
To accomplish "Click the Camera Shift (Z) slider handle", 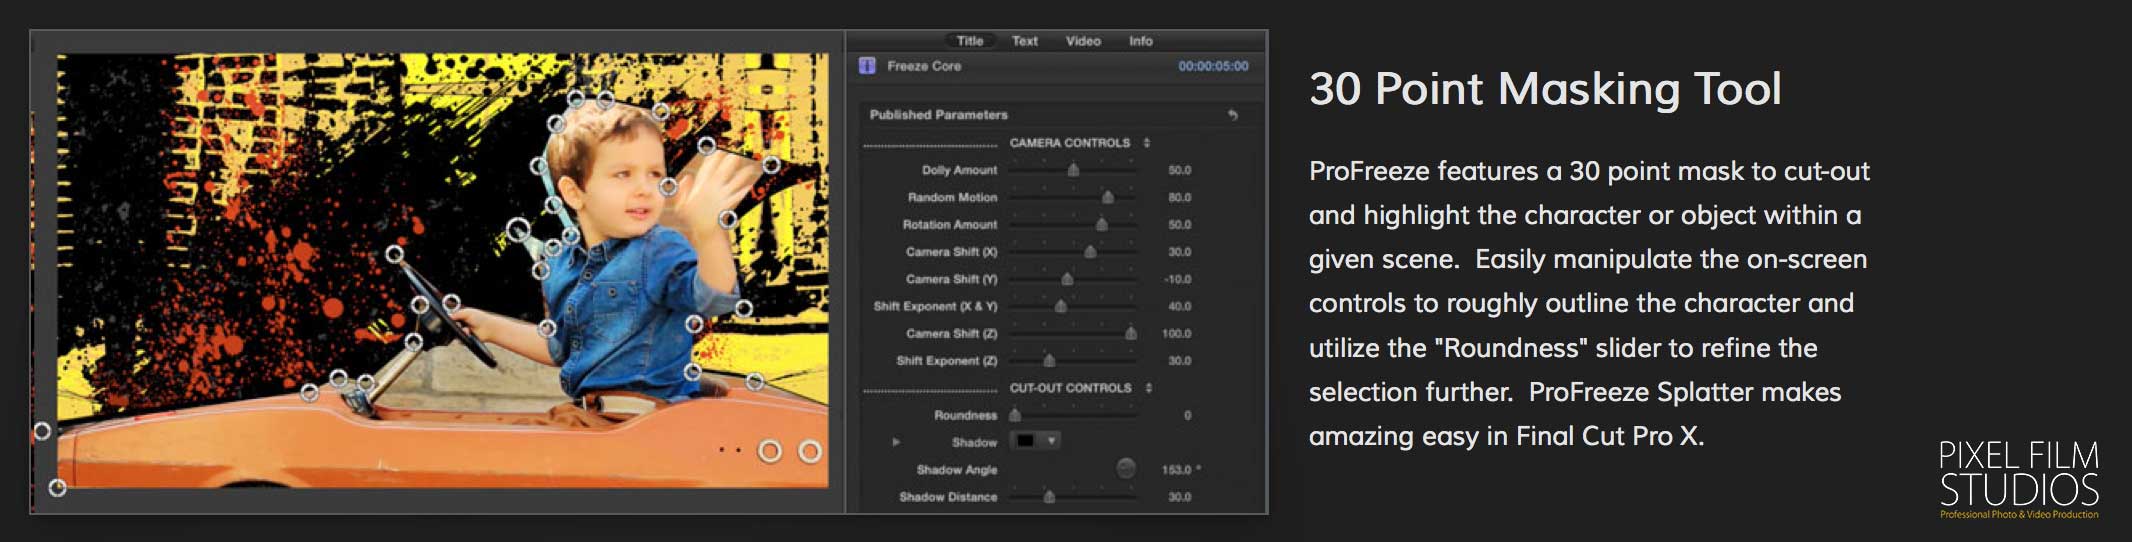I will (x=1130, y=333).
